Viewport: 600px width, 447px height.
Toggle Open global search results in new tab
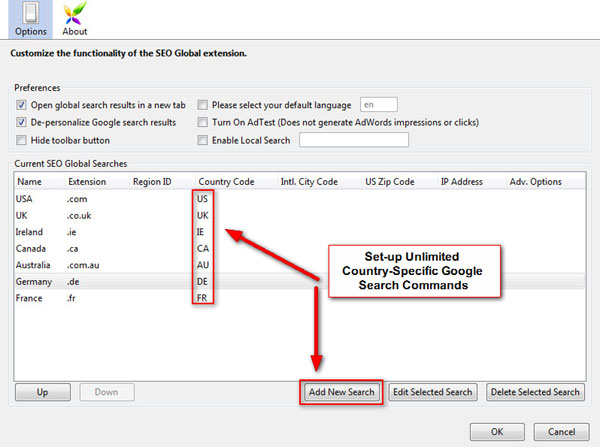pos(21,105)
